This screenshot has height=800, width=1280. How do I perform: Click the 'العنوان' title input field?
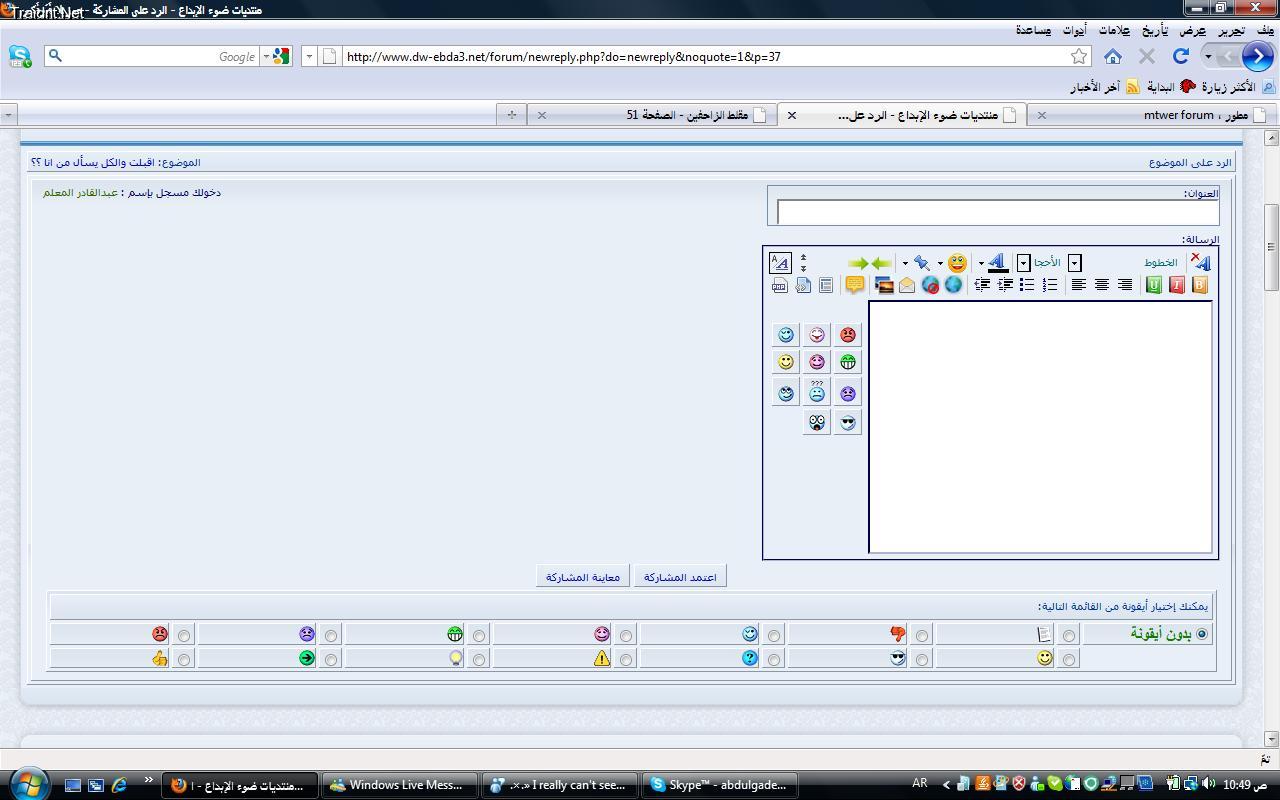997,212
